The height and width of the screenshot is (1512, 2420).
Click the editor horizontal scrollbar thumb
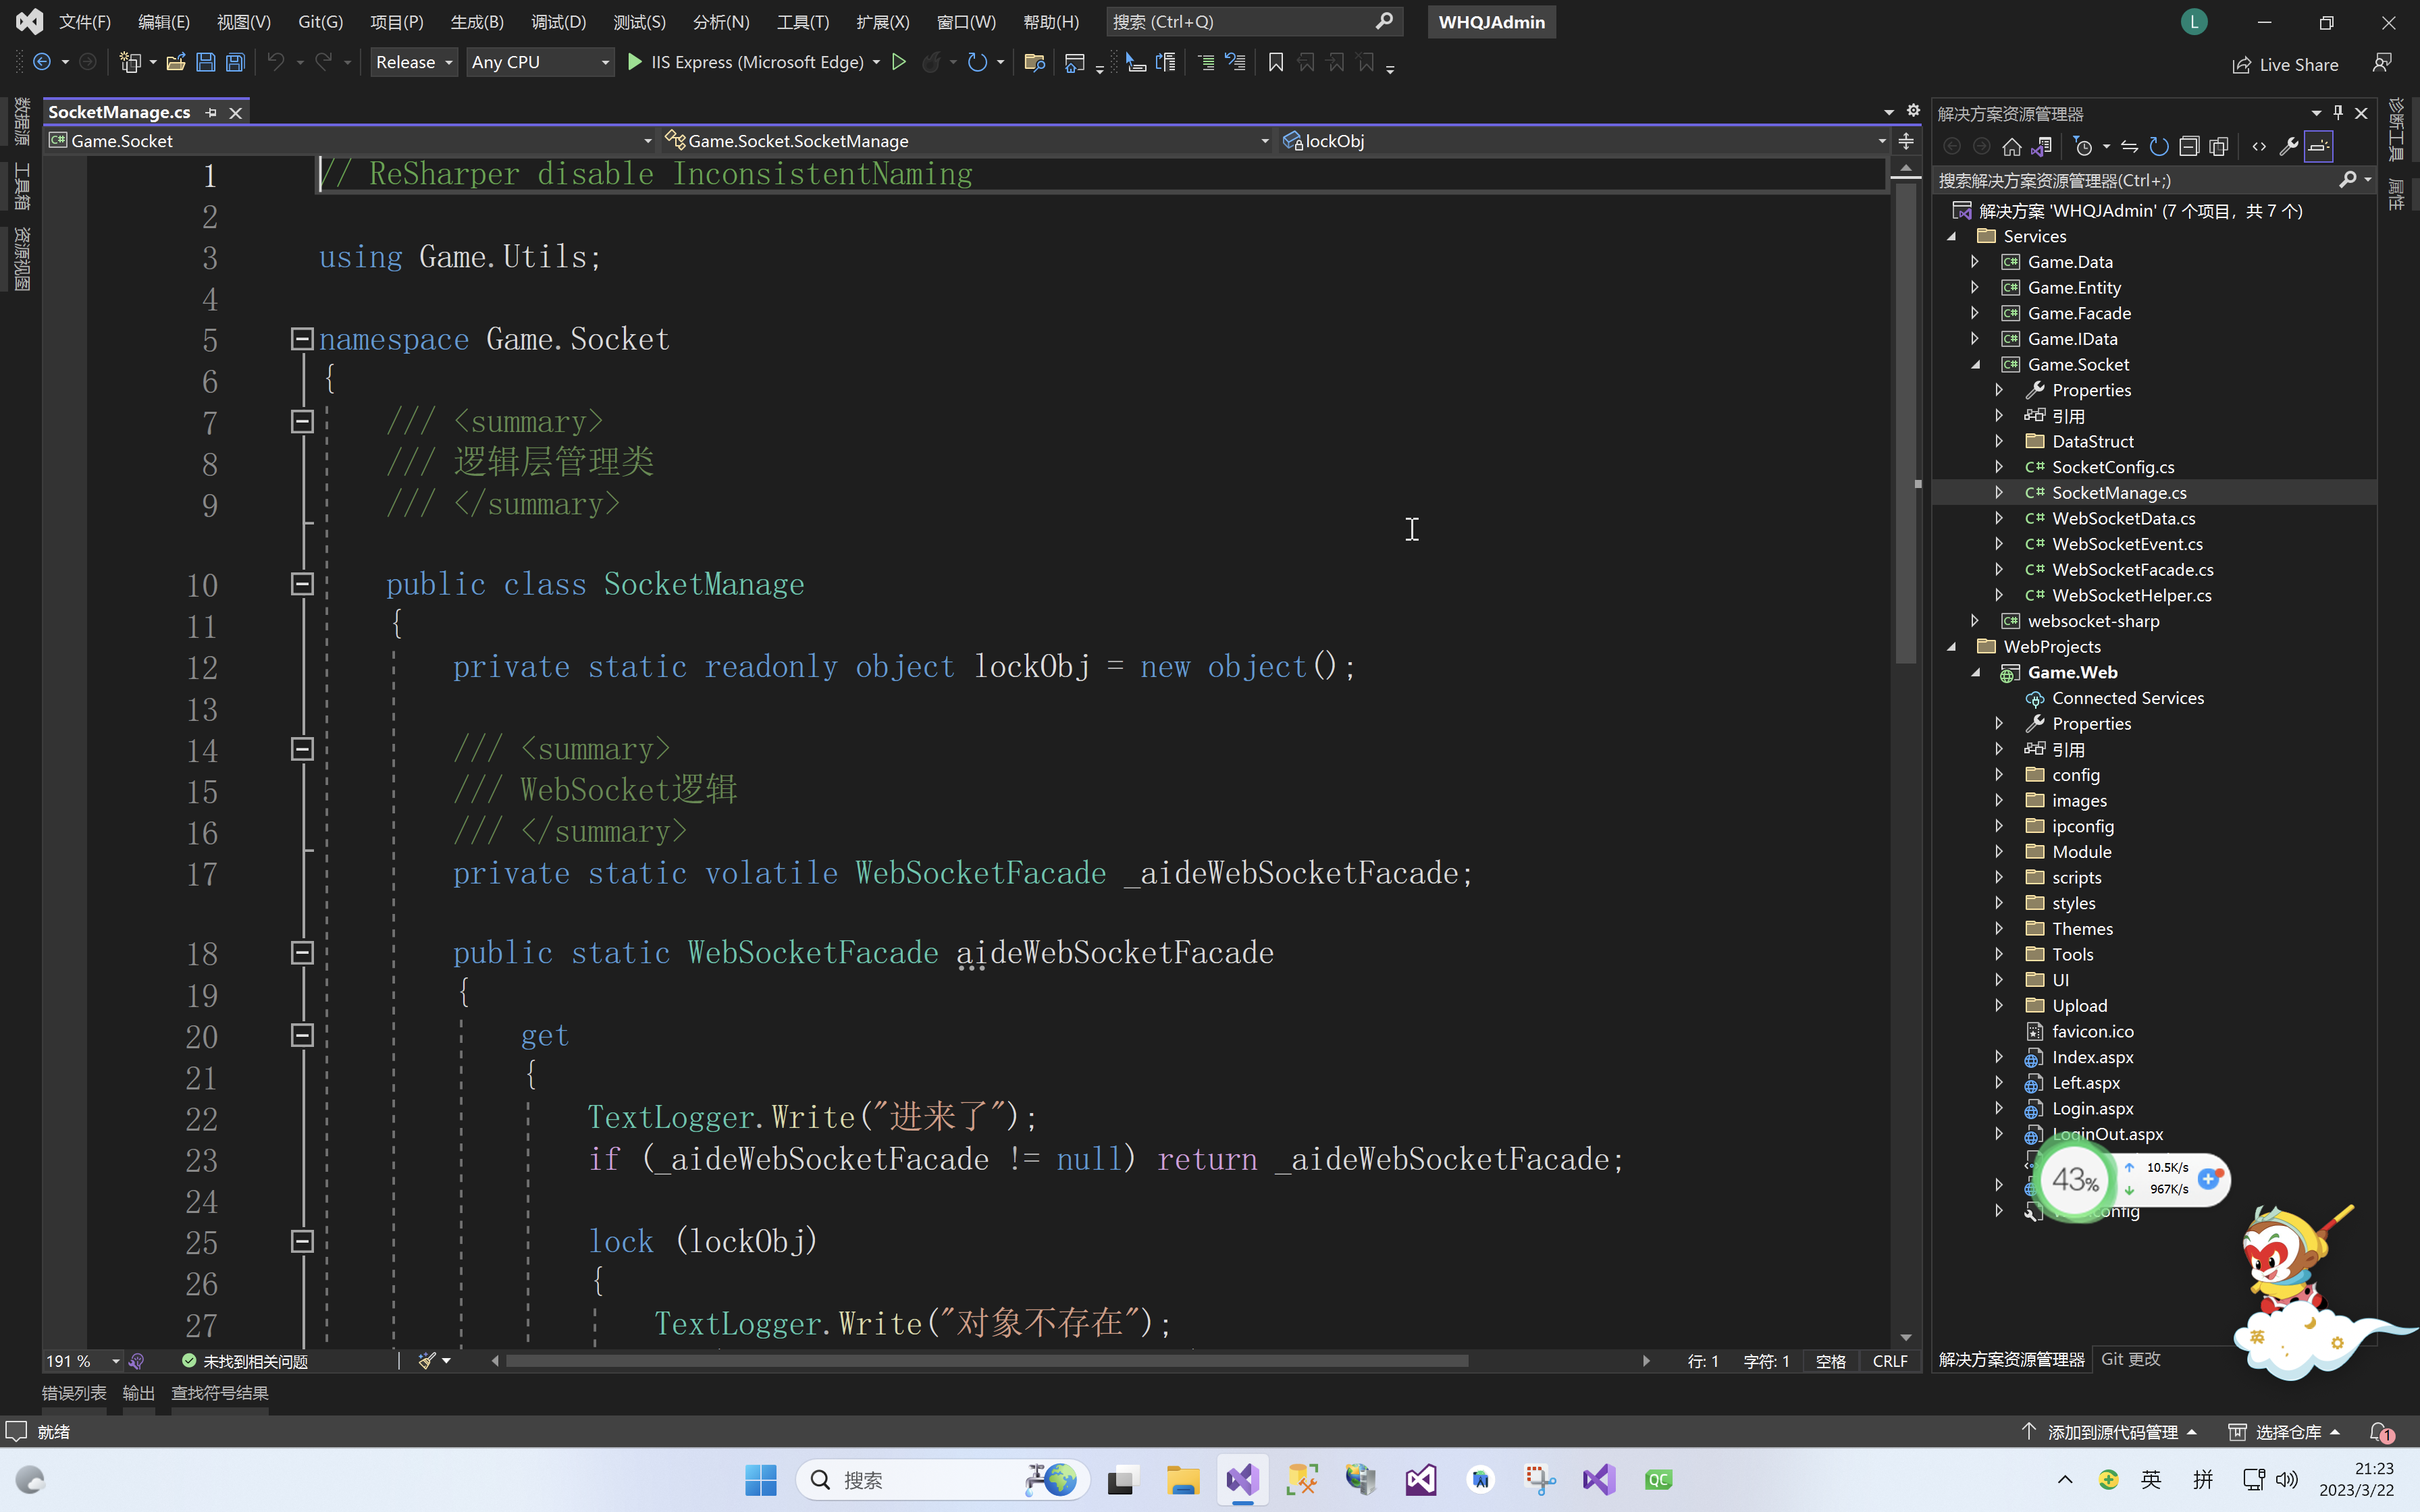[987, 1361]
